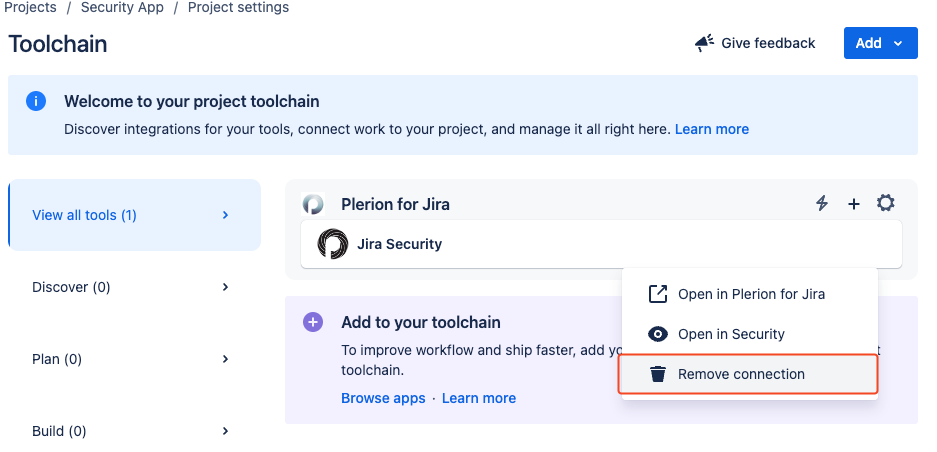Choose Open in Security menu item
937x452 pixels.
749,334
